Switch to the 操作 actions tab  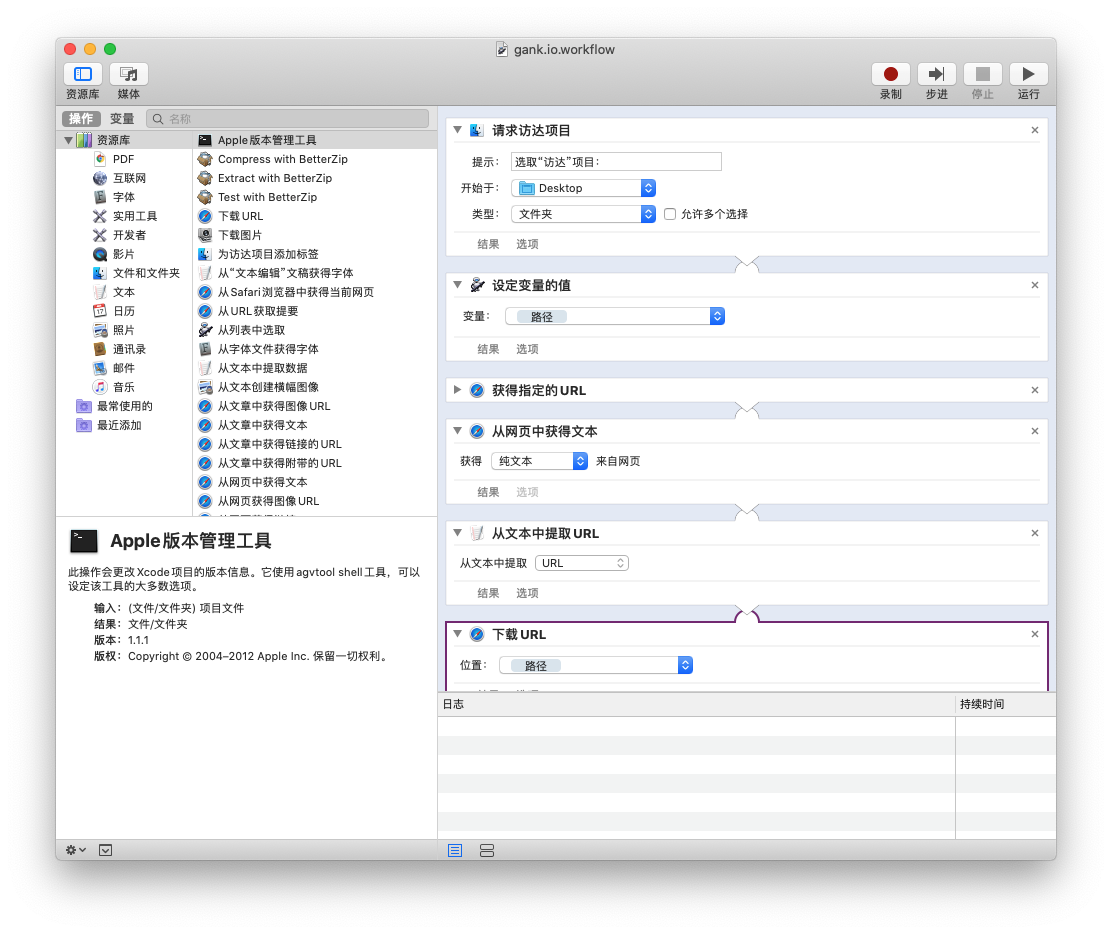tap(81, 118)
